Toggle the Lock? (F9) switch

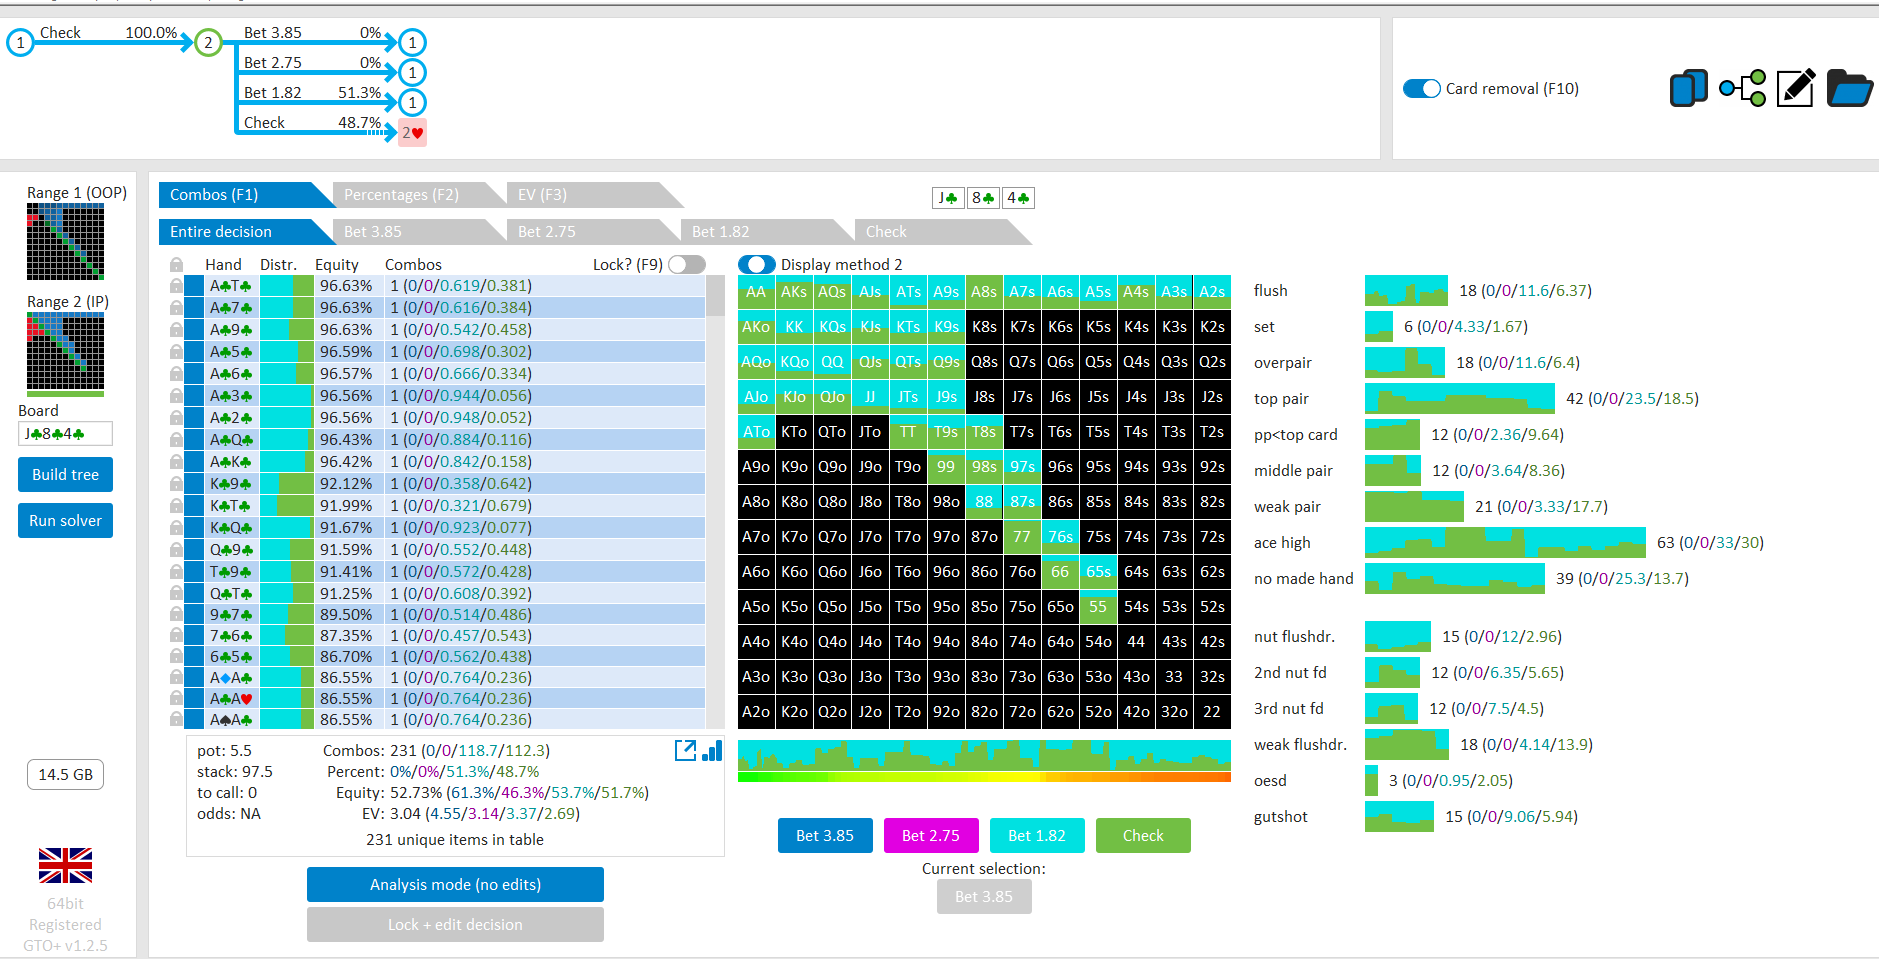686,265
